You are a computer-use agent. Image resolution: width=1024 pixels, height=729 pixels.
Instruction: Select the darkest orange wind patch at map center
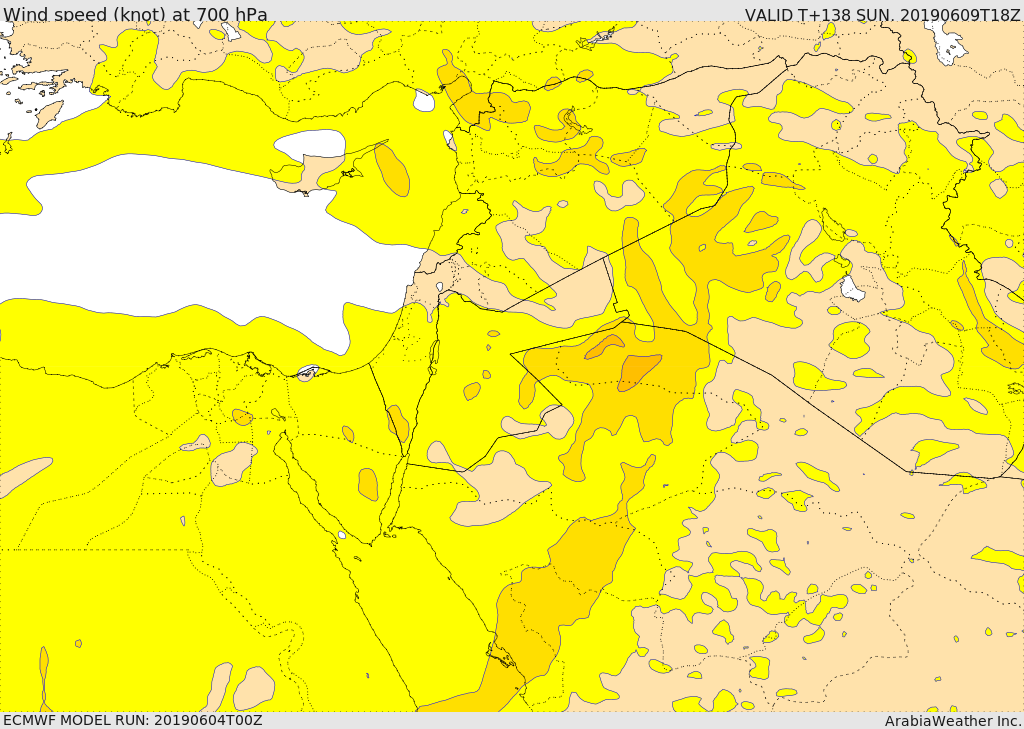tap(638, 371)
